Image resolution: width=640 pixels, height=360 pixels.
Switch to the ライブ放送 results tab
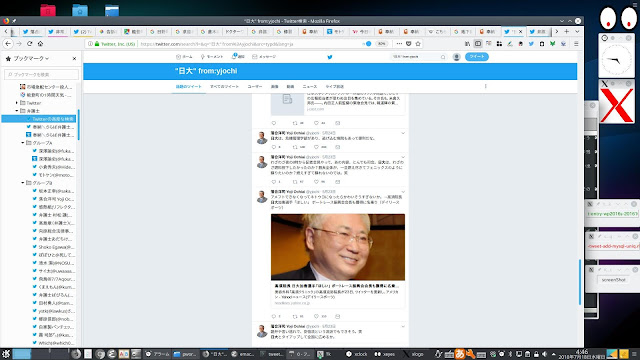(x=335, y=87)
